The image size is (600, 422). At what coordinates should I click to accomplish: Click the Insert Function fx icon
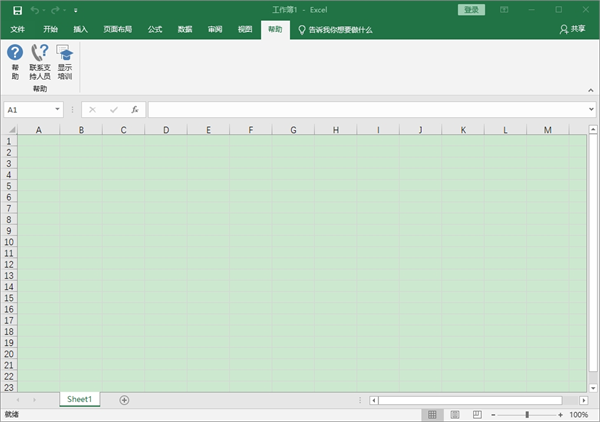[x=134, y=109]
